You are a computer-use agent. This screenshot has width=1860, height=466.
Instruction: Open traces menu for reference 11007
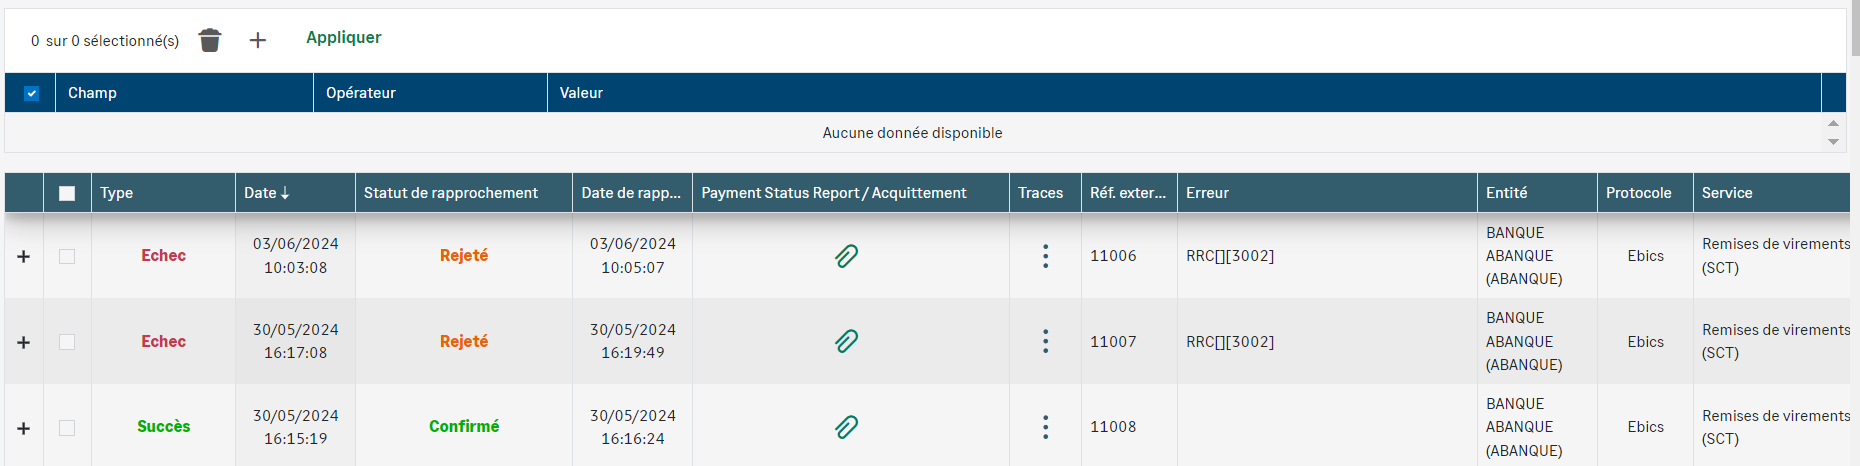tap(1045, 342)
